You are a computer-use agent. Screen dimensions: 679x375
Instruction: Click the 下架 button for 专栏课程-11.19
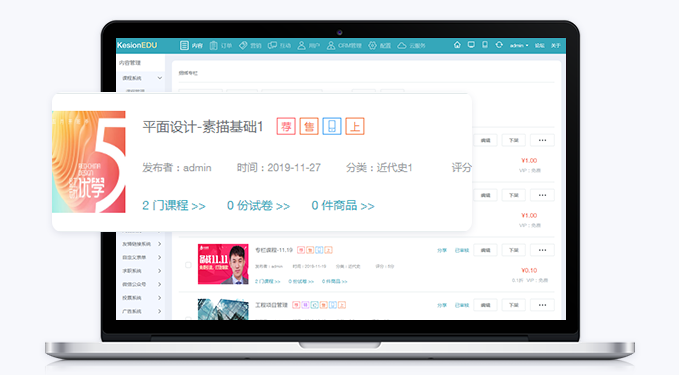514,250
